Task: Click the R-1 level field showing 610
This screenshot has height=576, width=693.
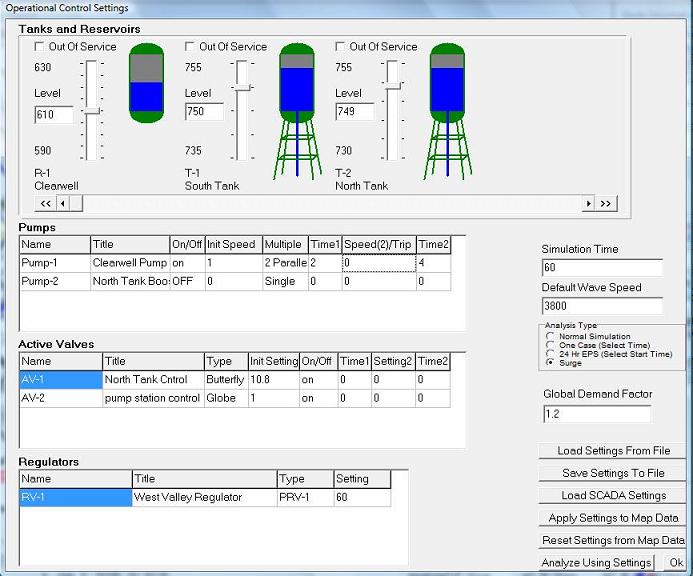Action: 54,115
